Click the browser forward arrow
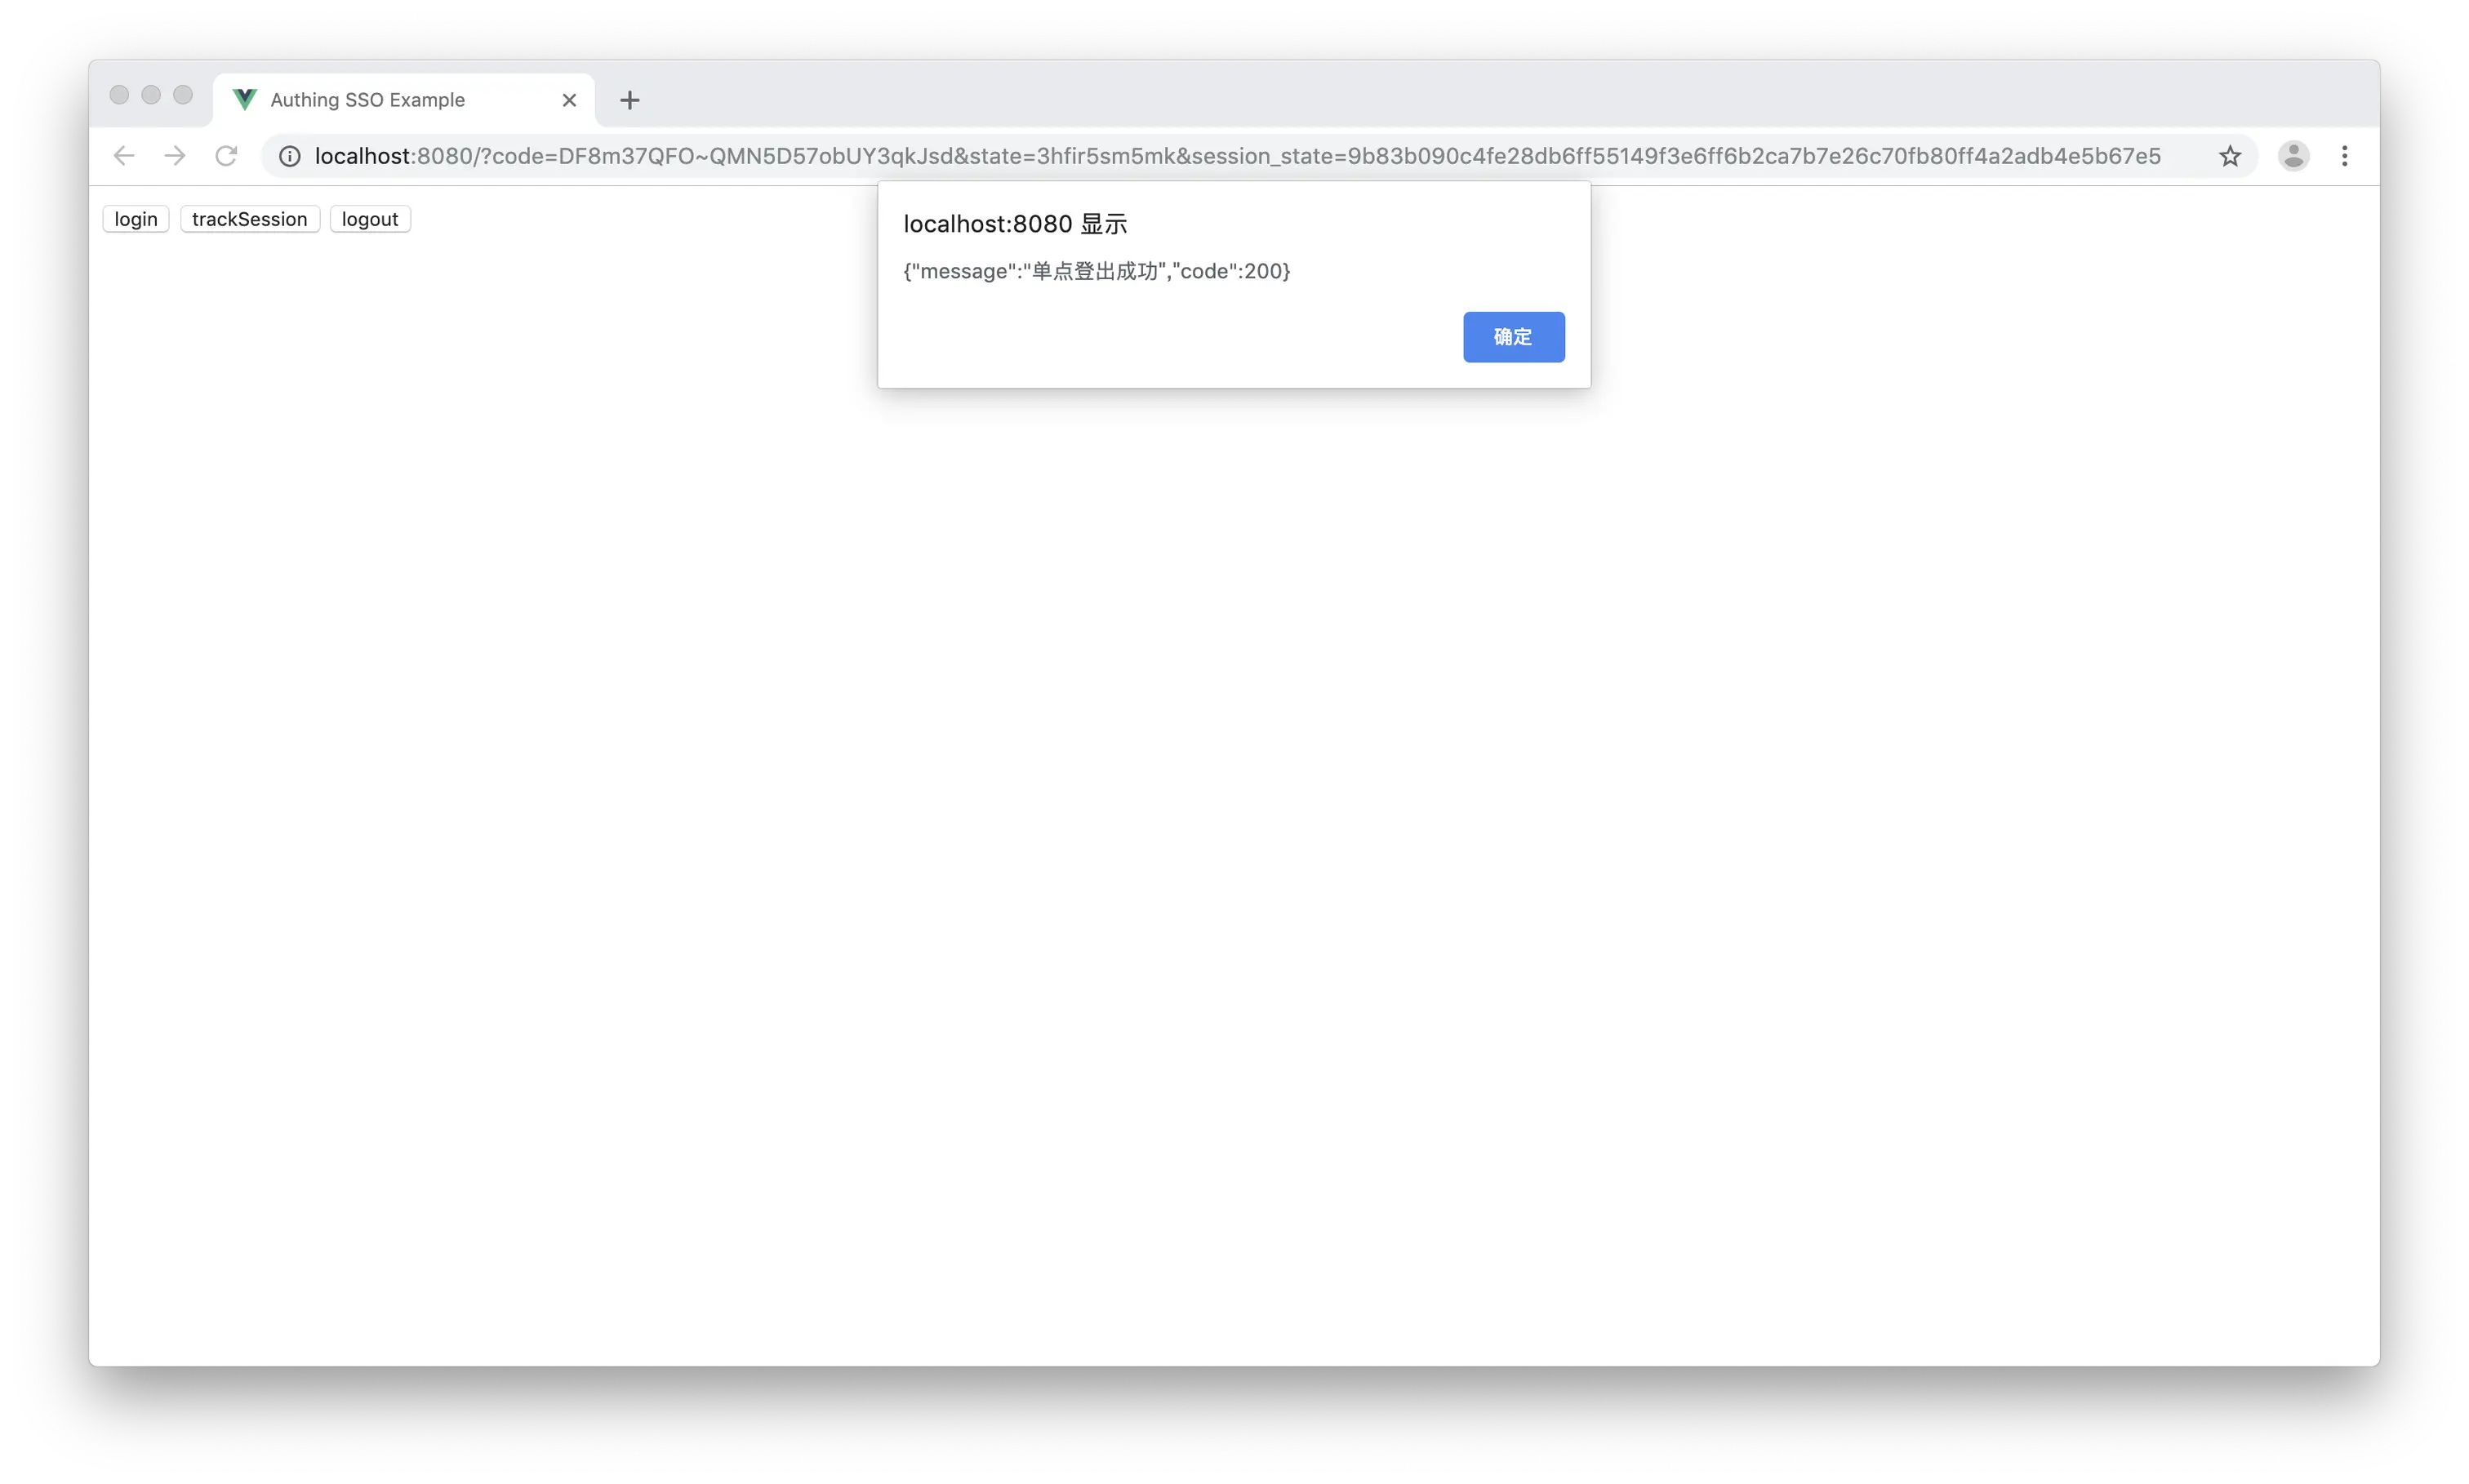2469x1484 pixels. pos(175,156)
